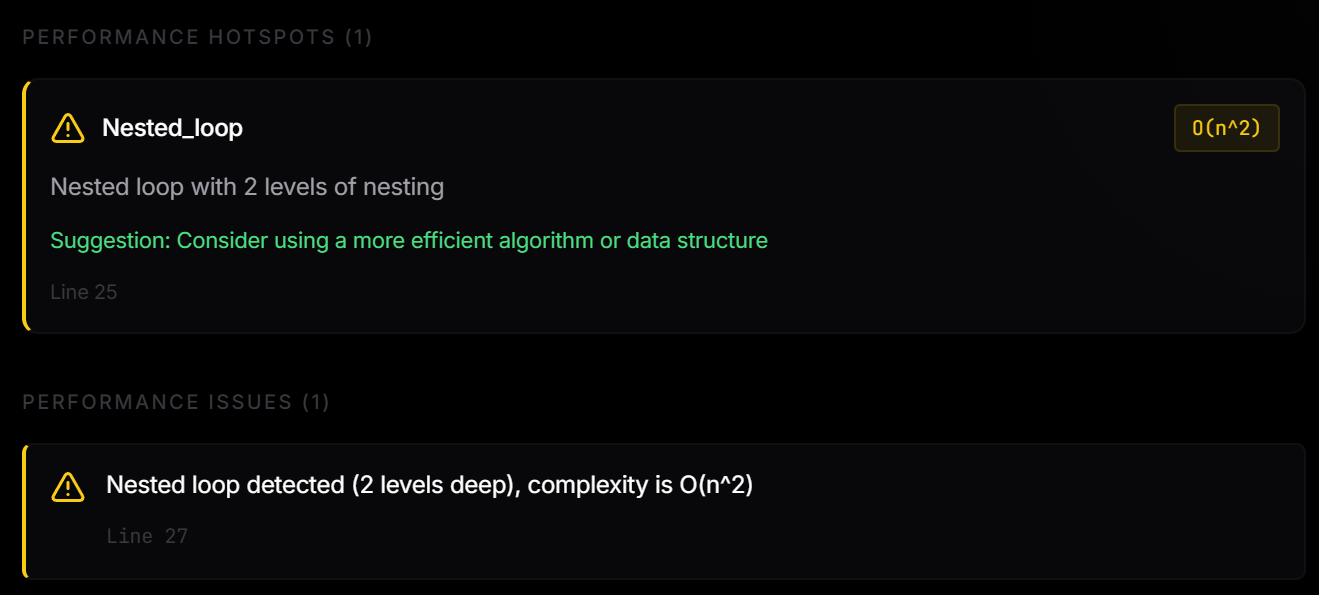Image resolution: width=1319 pixels, height=595 pixels.
Task: Click the warning icon on the nested loop detected issue
Action: (68, 486)
